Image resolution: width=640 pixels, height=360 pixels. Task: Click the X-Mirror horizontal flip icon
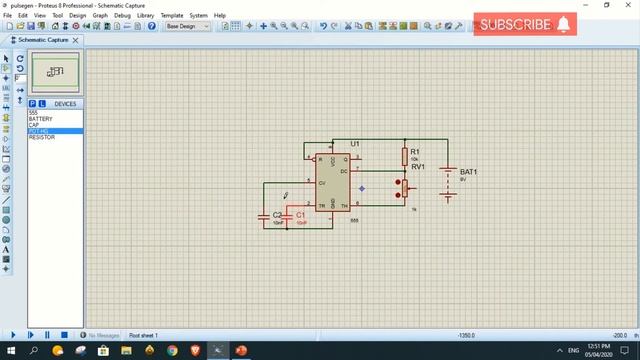point(20,90)
